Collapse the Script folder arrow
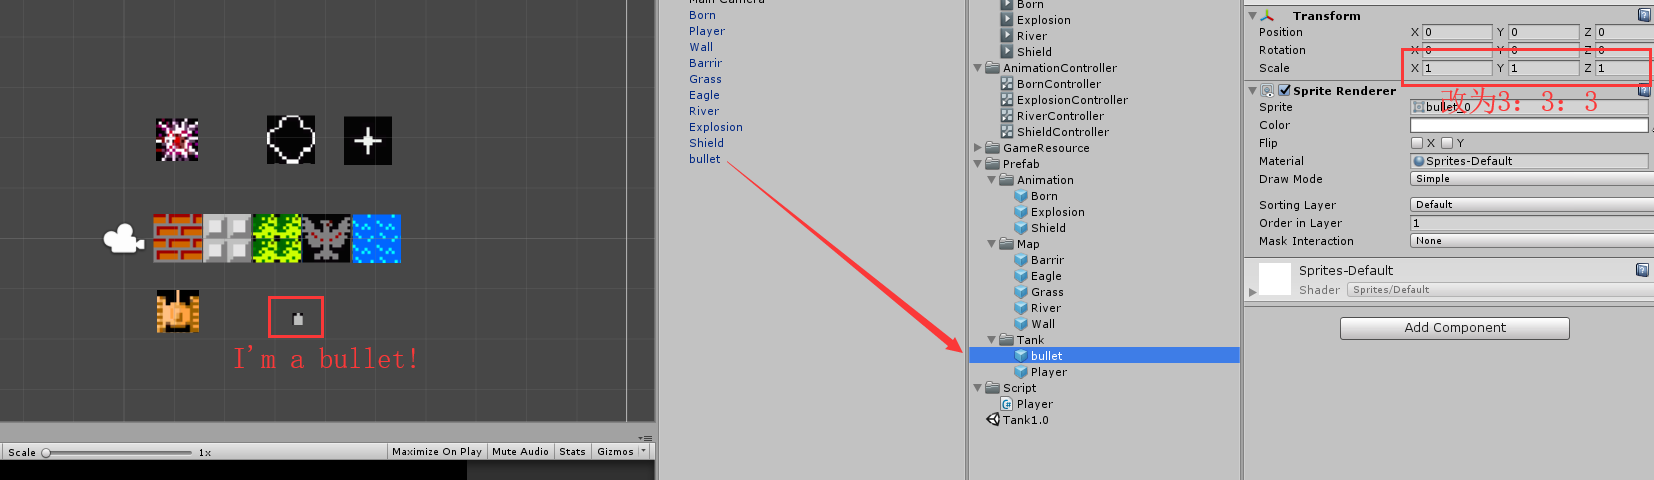The width and height of the screenshot is (1654, 480). click(978, 388)
